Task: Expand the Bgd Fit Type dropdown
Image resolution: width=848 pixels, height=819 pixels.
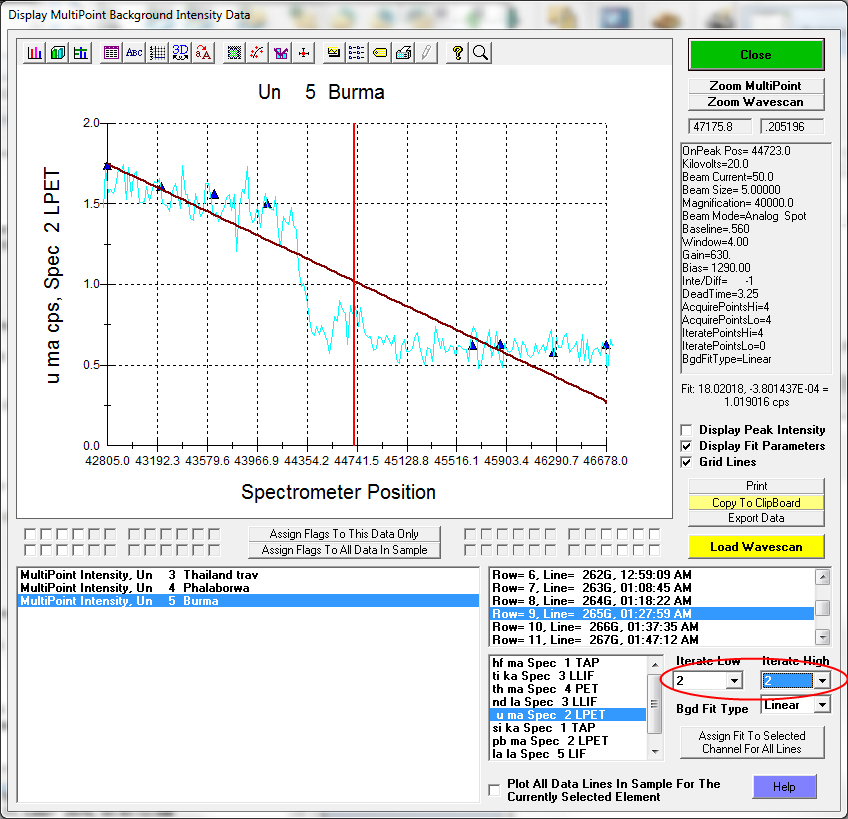Action: pos(821,705)
